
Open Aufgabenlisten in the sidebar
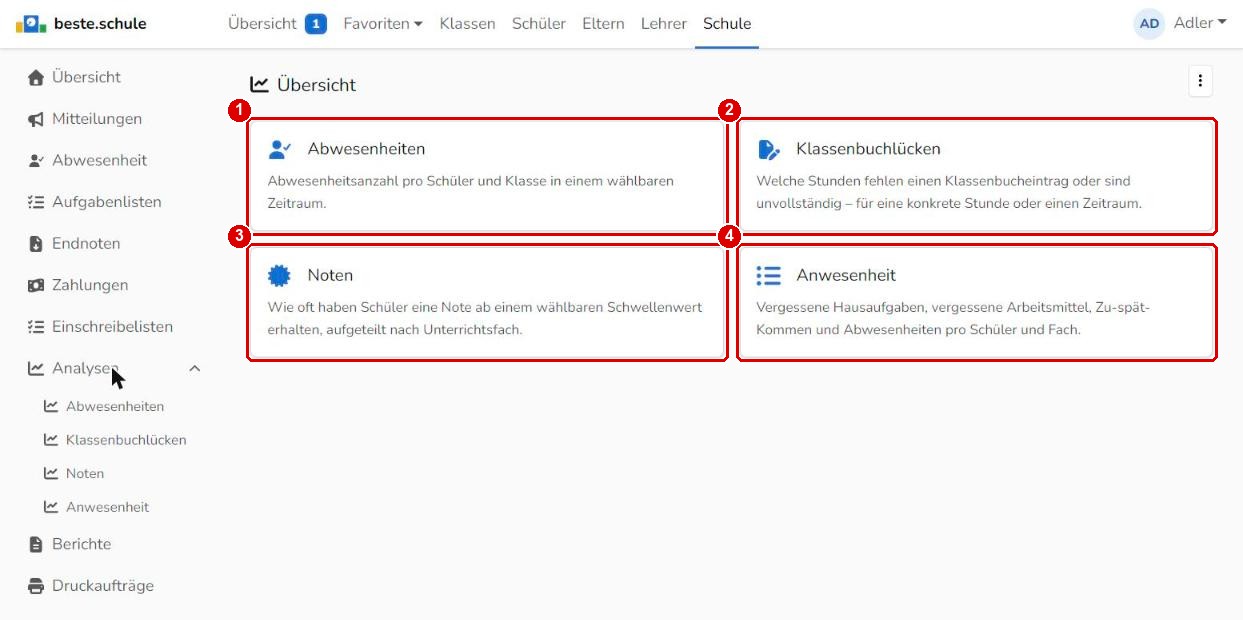coord(107,202)
